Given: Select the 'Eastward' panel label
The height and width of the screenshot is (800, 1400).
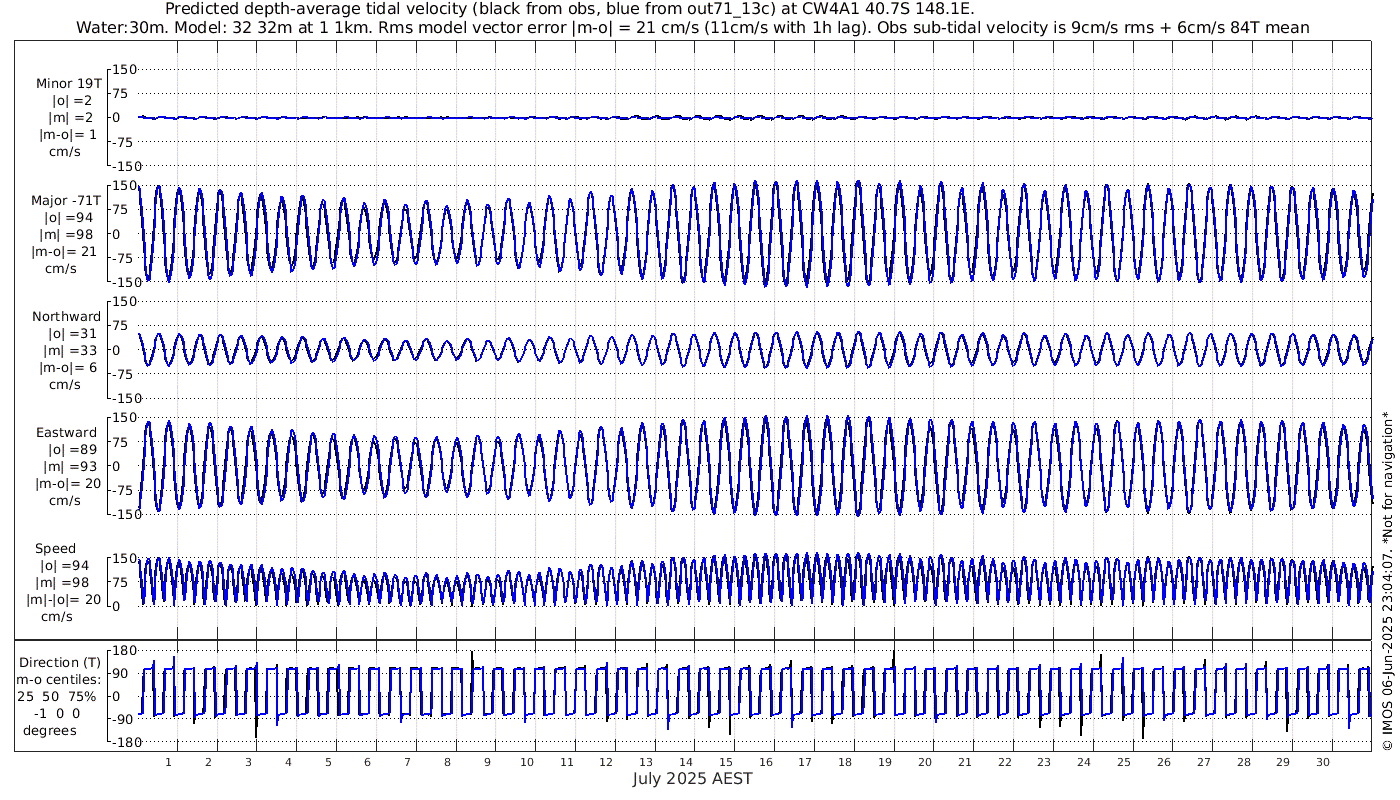Looking at the screenshot, I should tap(67, 433).
